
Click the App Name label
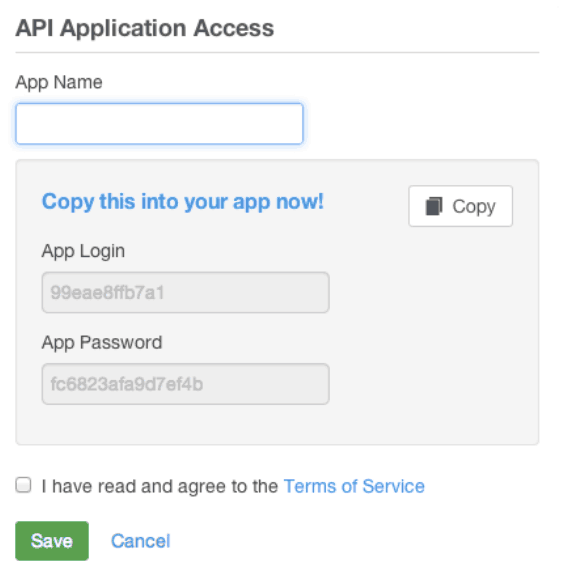point(59,83)
